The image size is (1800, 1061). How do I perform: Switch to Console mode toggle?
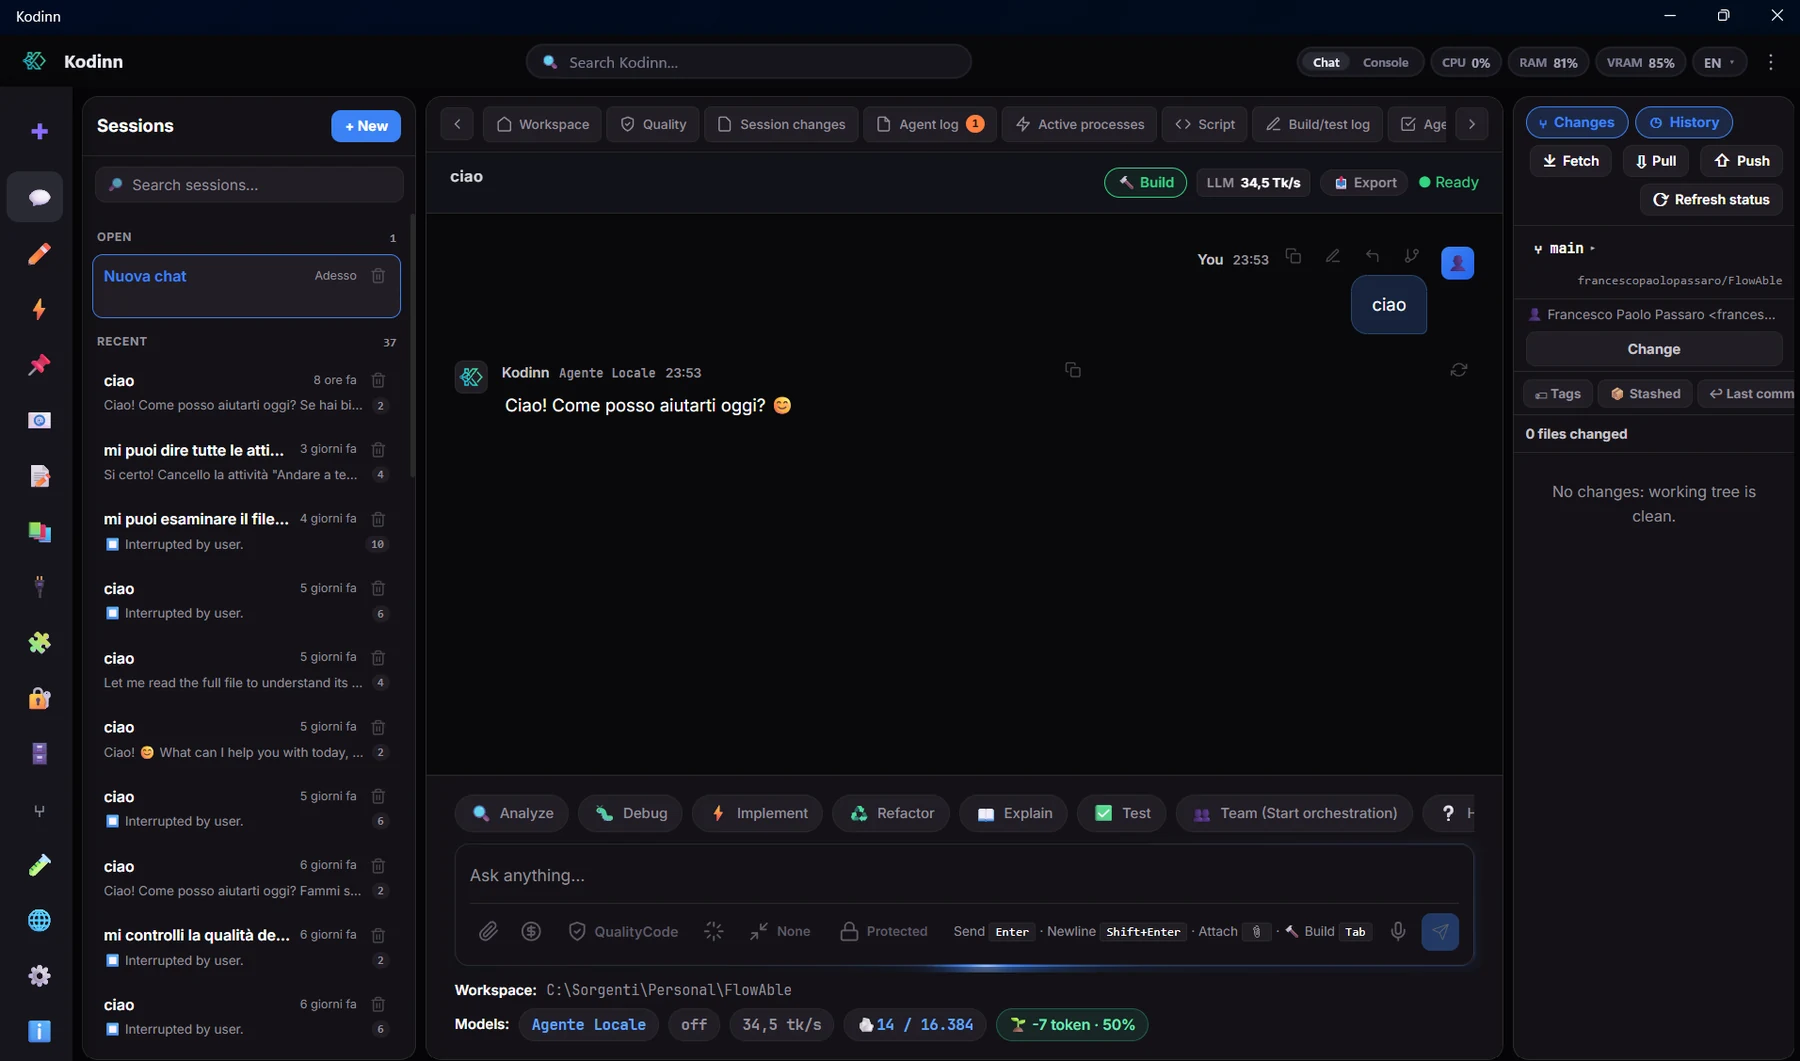click(x=1385, y=62)
